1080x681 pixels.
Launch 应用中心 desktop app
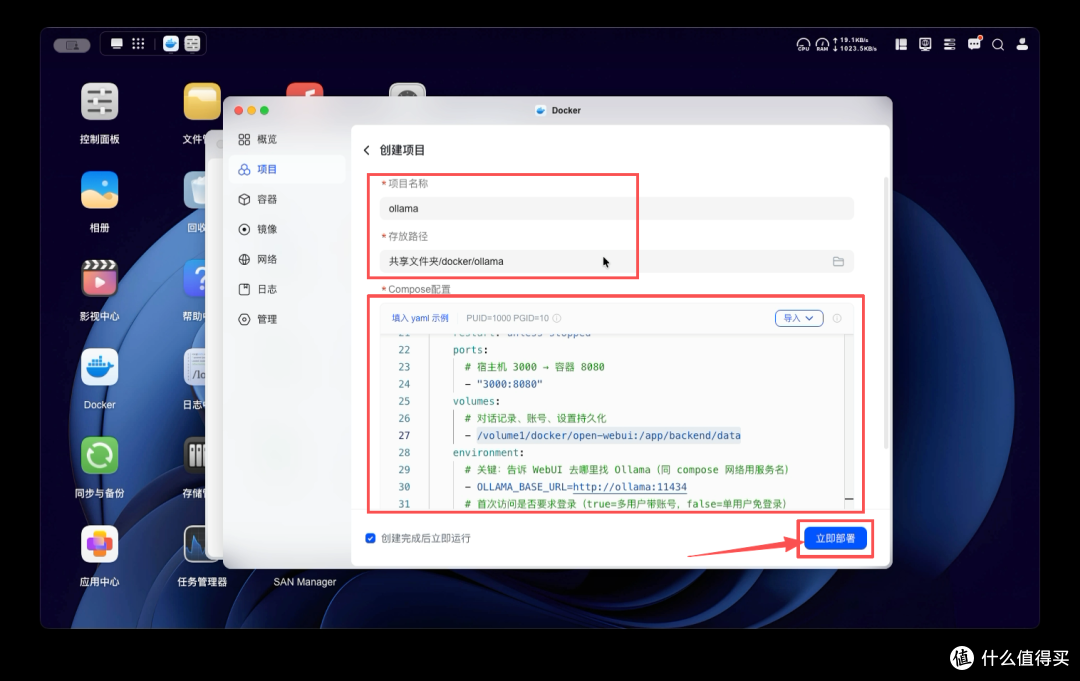(x=99, y=544)
